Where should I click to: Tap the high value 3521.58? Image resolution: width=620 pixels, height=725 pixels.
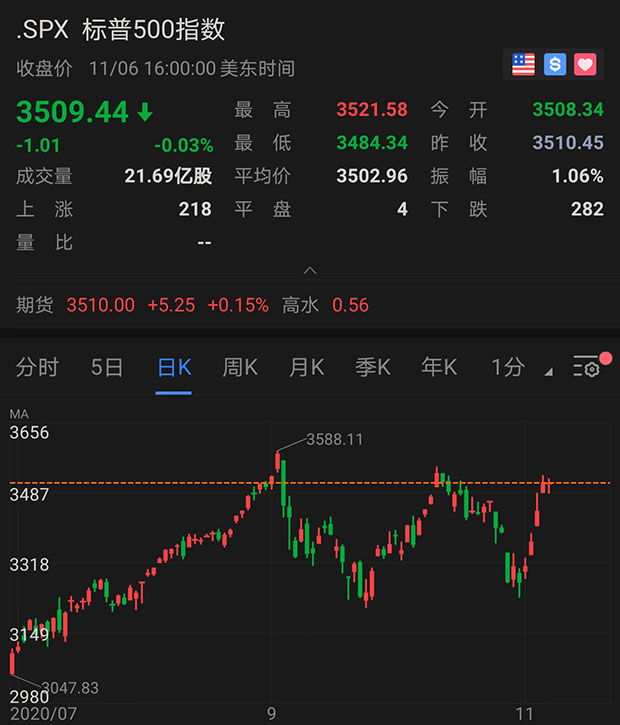[x=372, y=110]
